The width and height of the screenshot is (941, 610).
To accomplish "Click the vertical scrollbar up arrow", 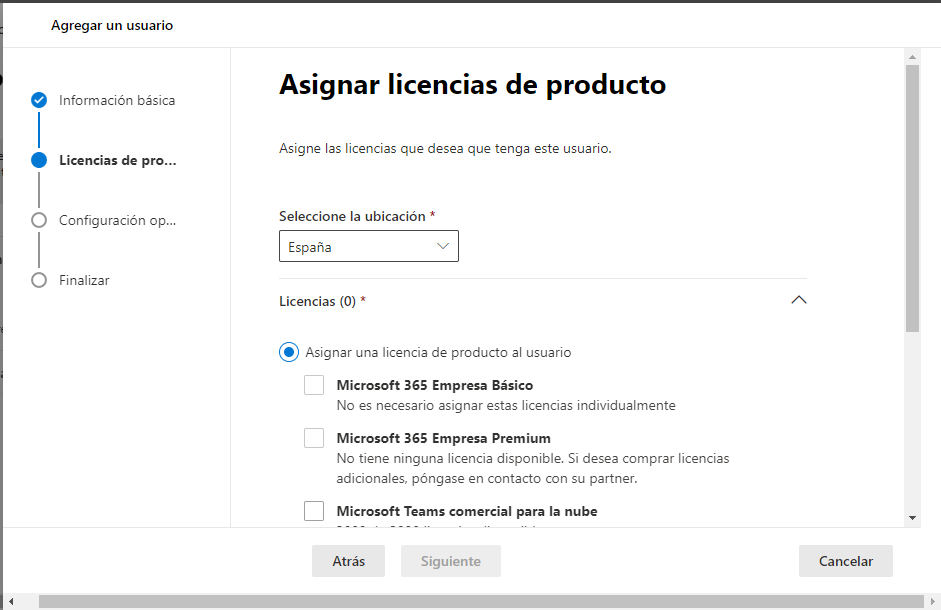I will (912, 57).
